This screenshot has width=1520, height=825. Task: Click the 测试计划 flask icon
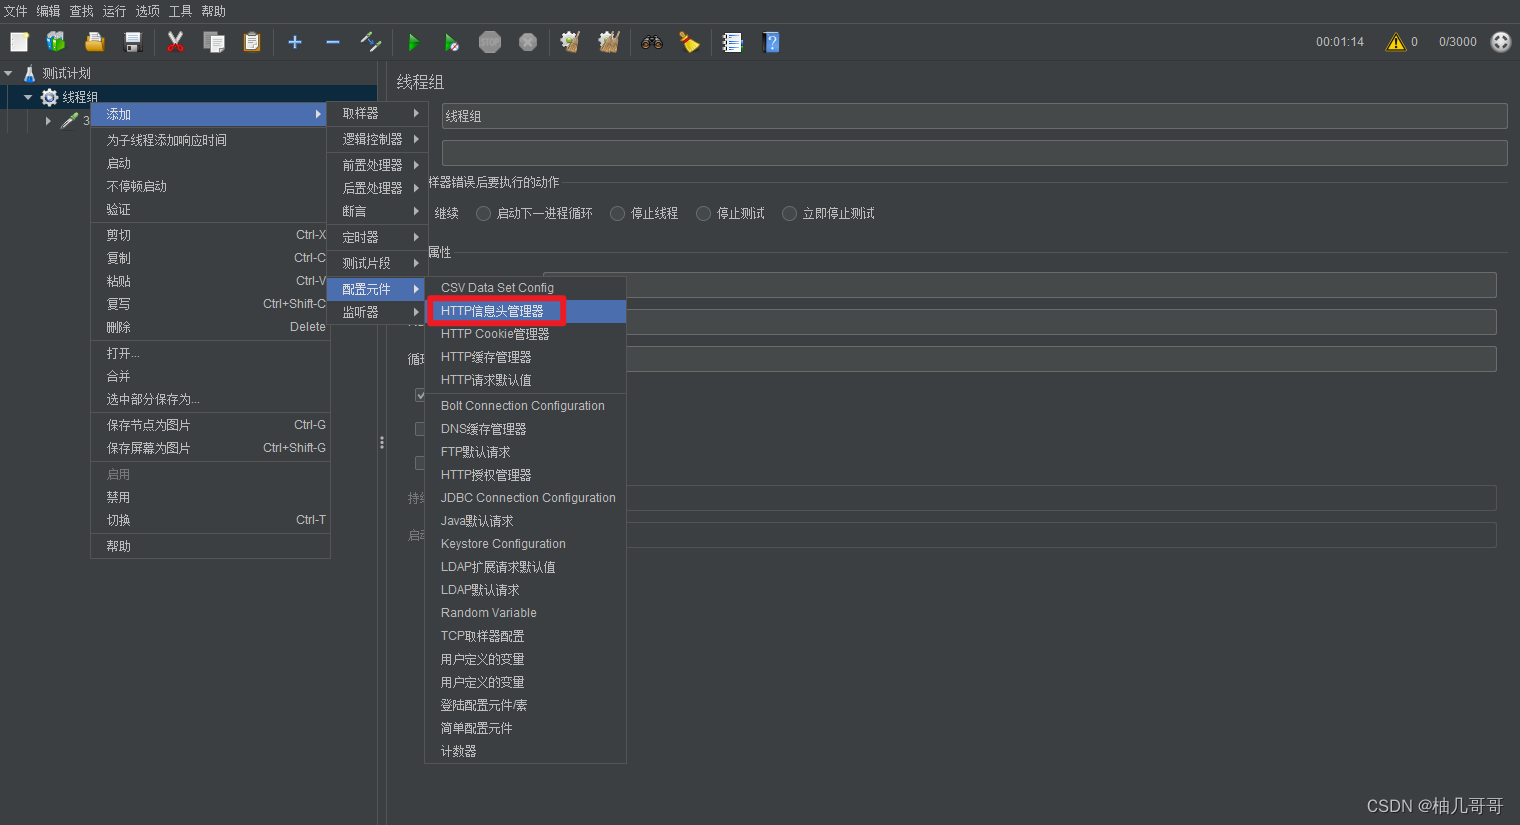[29, 73]
